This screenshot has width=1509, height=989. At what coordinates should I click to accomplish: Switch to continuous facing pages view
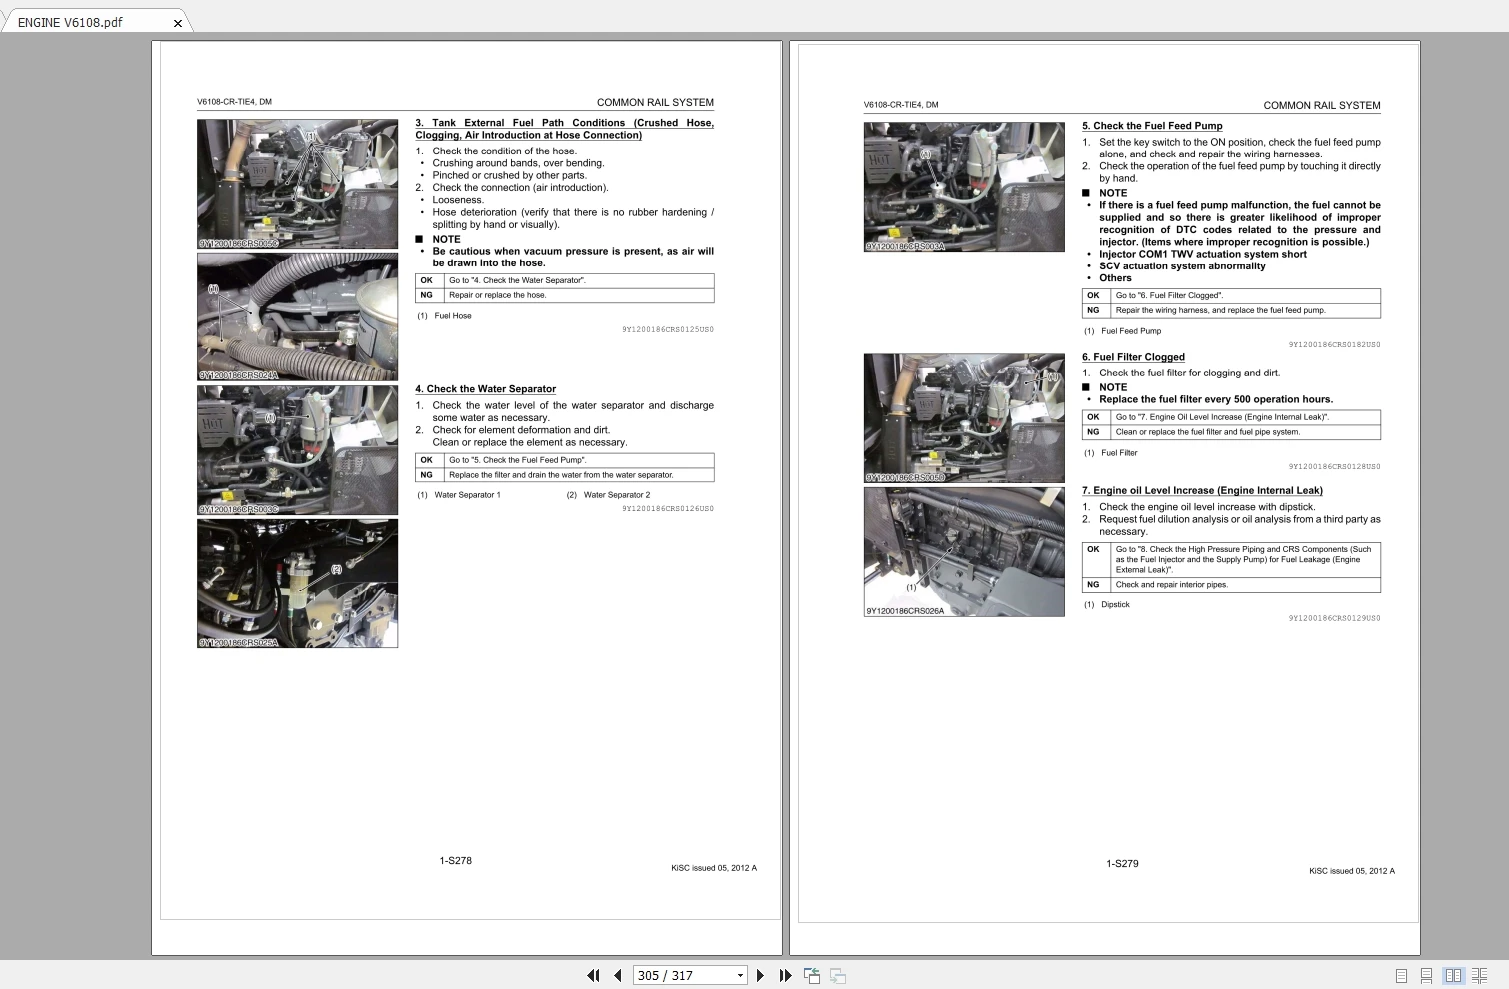coord(1479,975)
